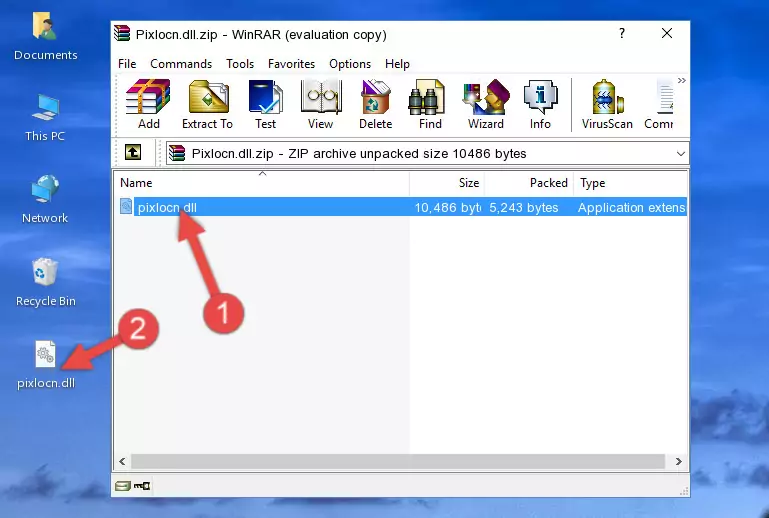This screenshot has width=769, height=518.
Task: Expand the toolbar overflow chevron
Action: [682, 80]
